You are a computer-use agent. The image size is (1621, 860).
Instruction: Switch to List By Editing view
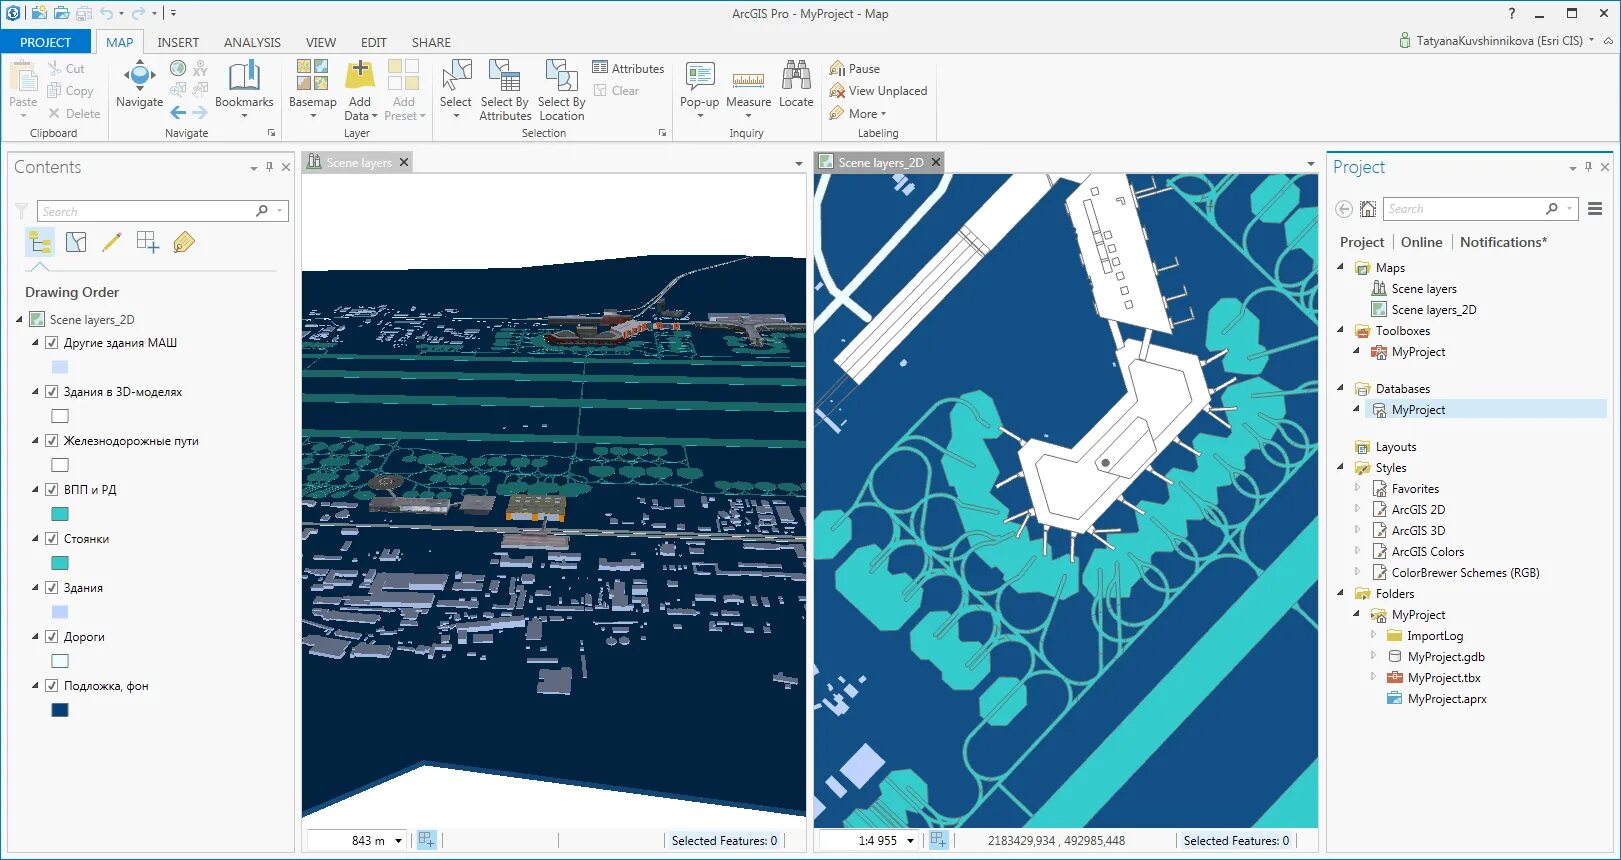(x=111, y=242)
